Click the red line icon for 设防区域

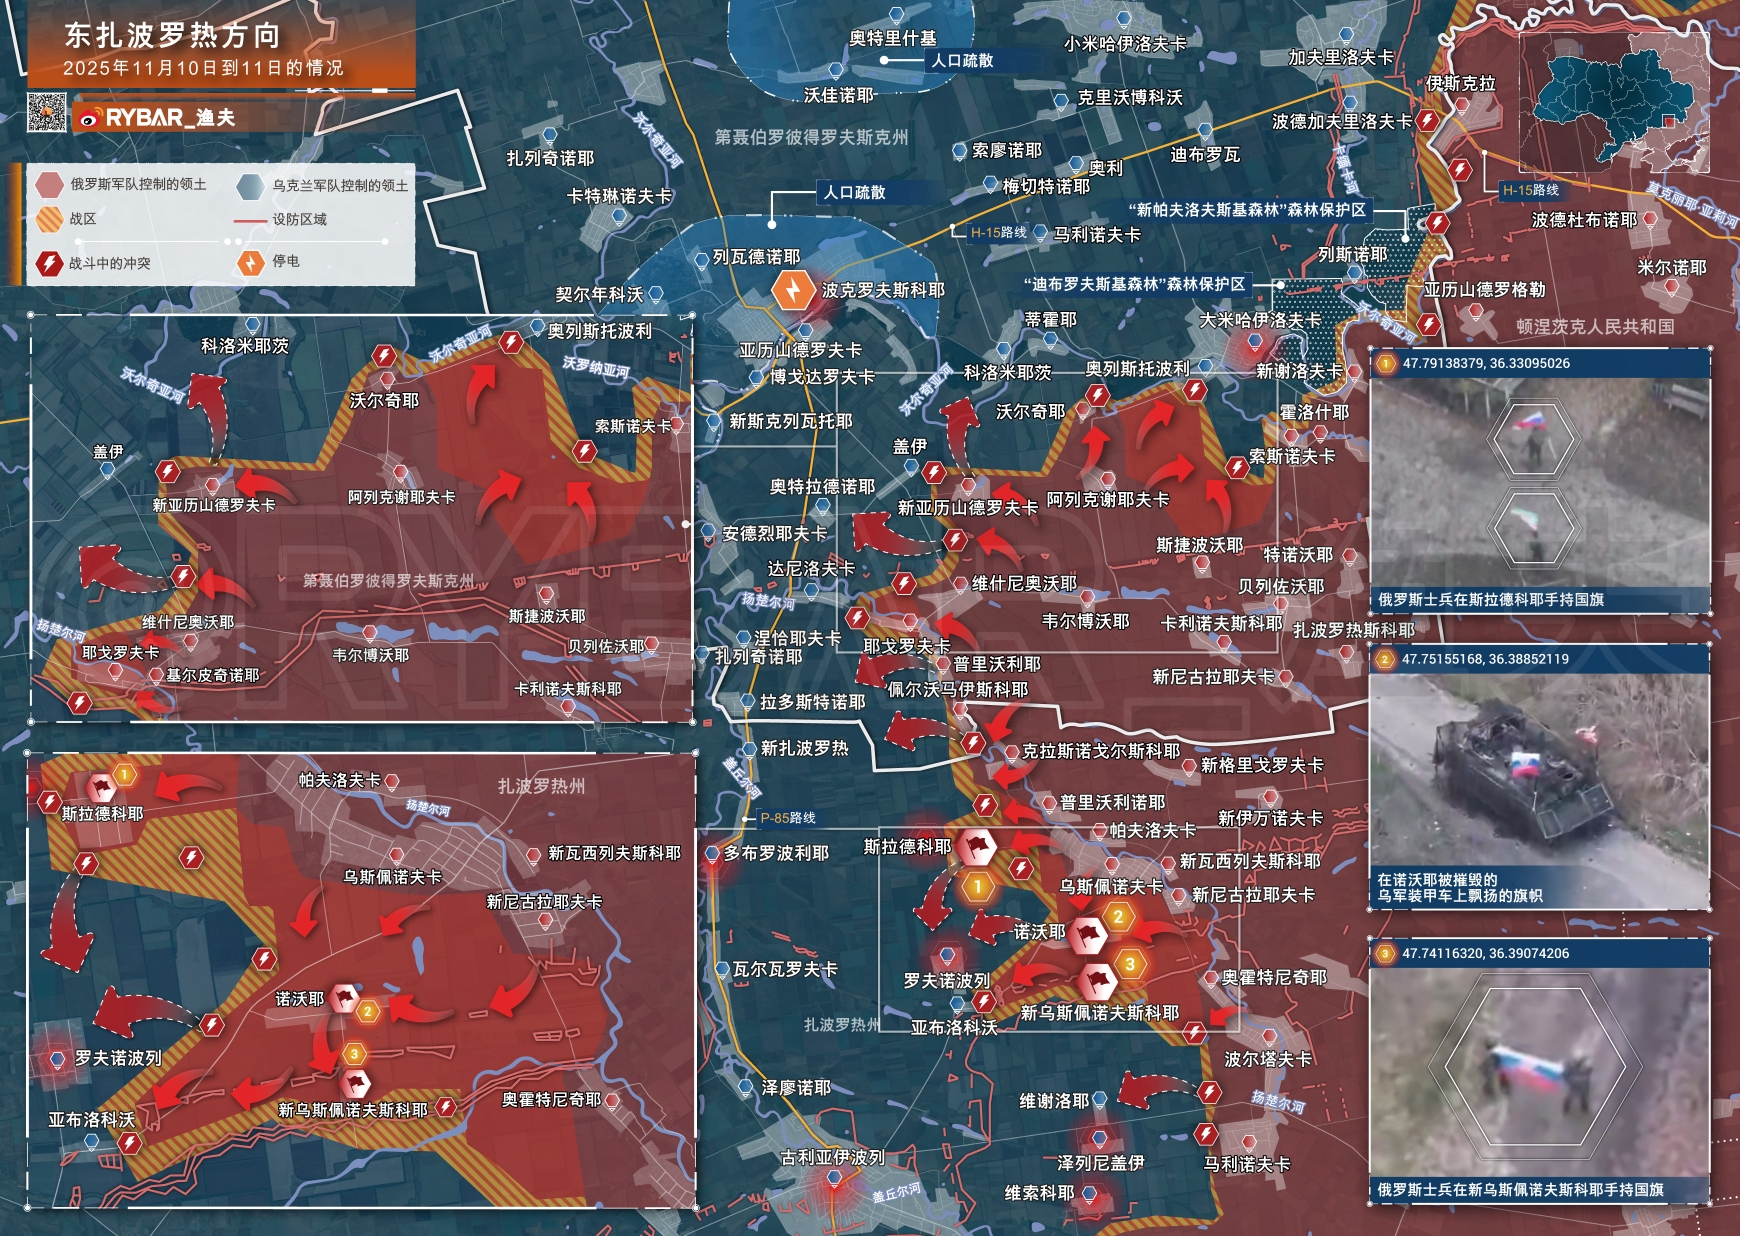click(250, 220)
